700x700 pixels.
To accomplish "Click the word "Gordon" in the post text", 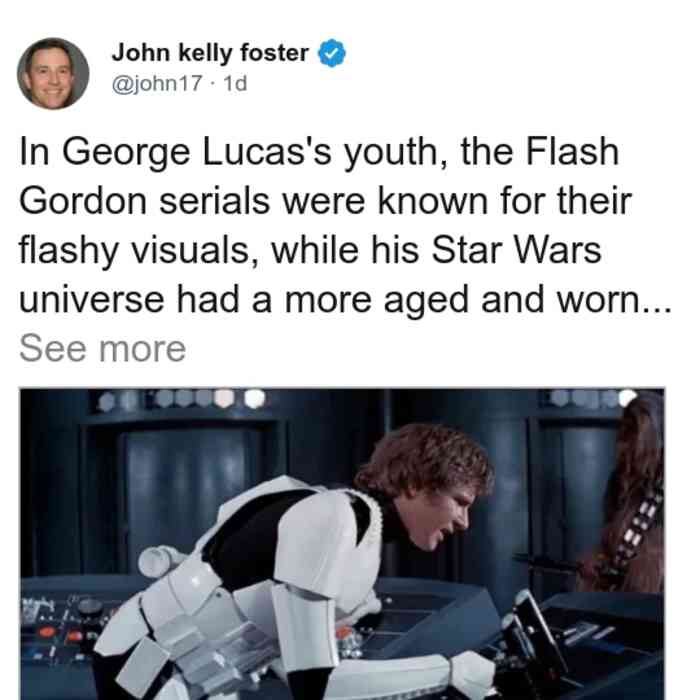I will 83,201.
